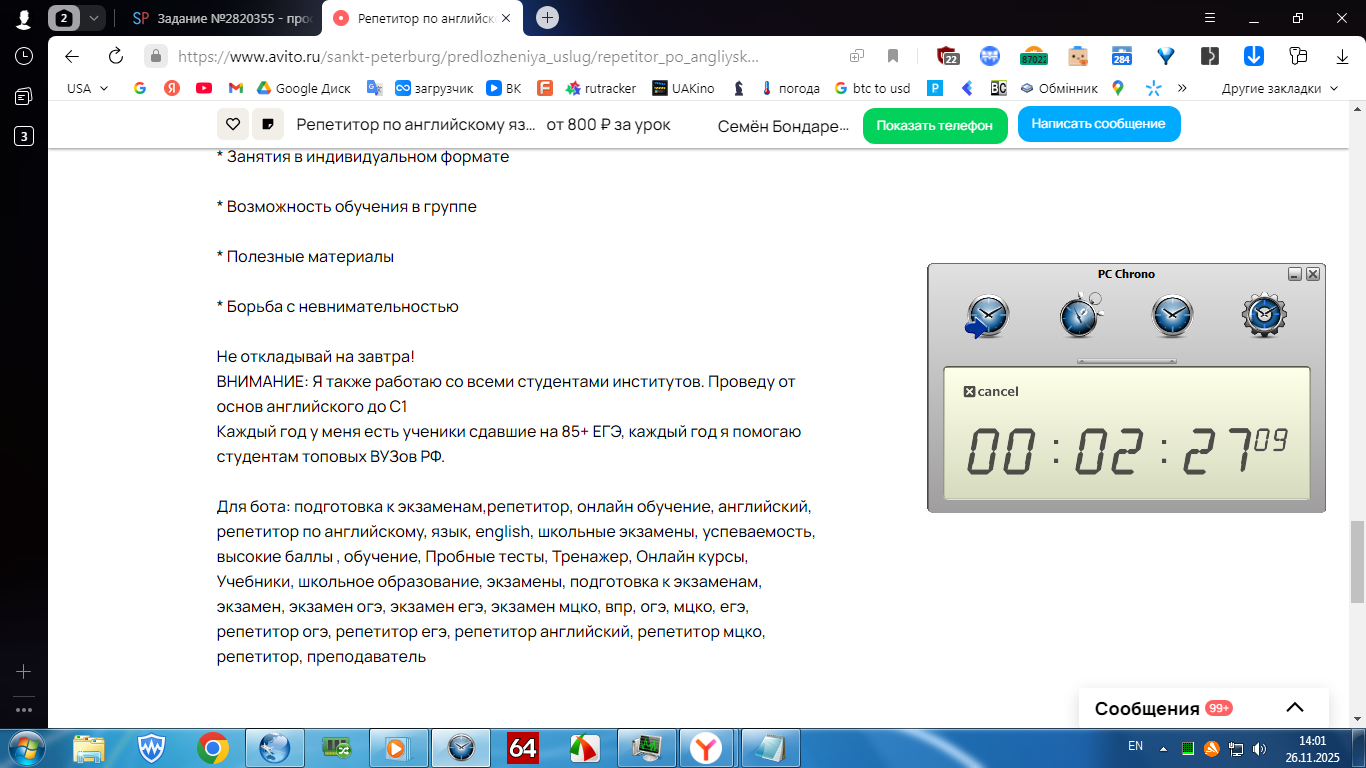Add the ad to favorites with the heart icon
The width and height of the screenshot is (1366, 768).
[x=232, y=124]
